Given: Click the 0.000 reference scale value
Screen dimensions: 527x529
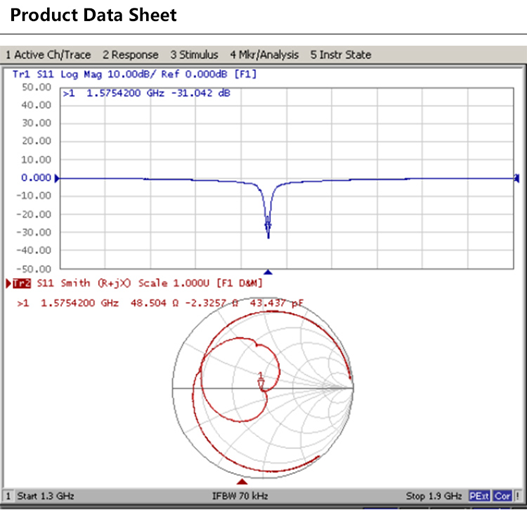Looking at the screenshot, I should [36, 178].
